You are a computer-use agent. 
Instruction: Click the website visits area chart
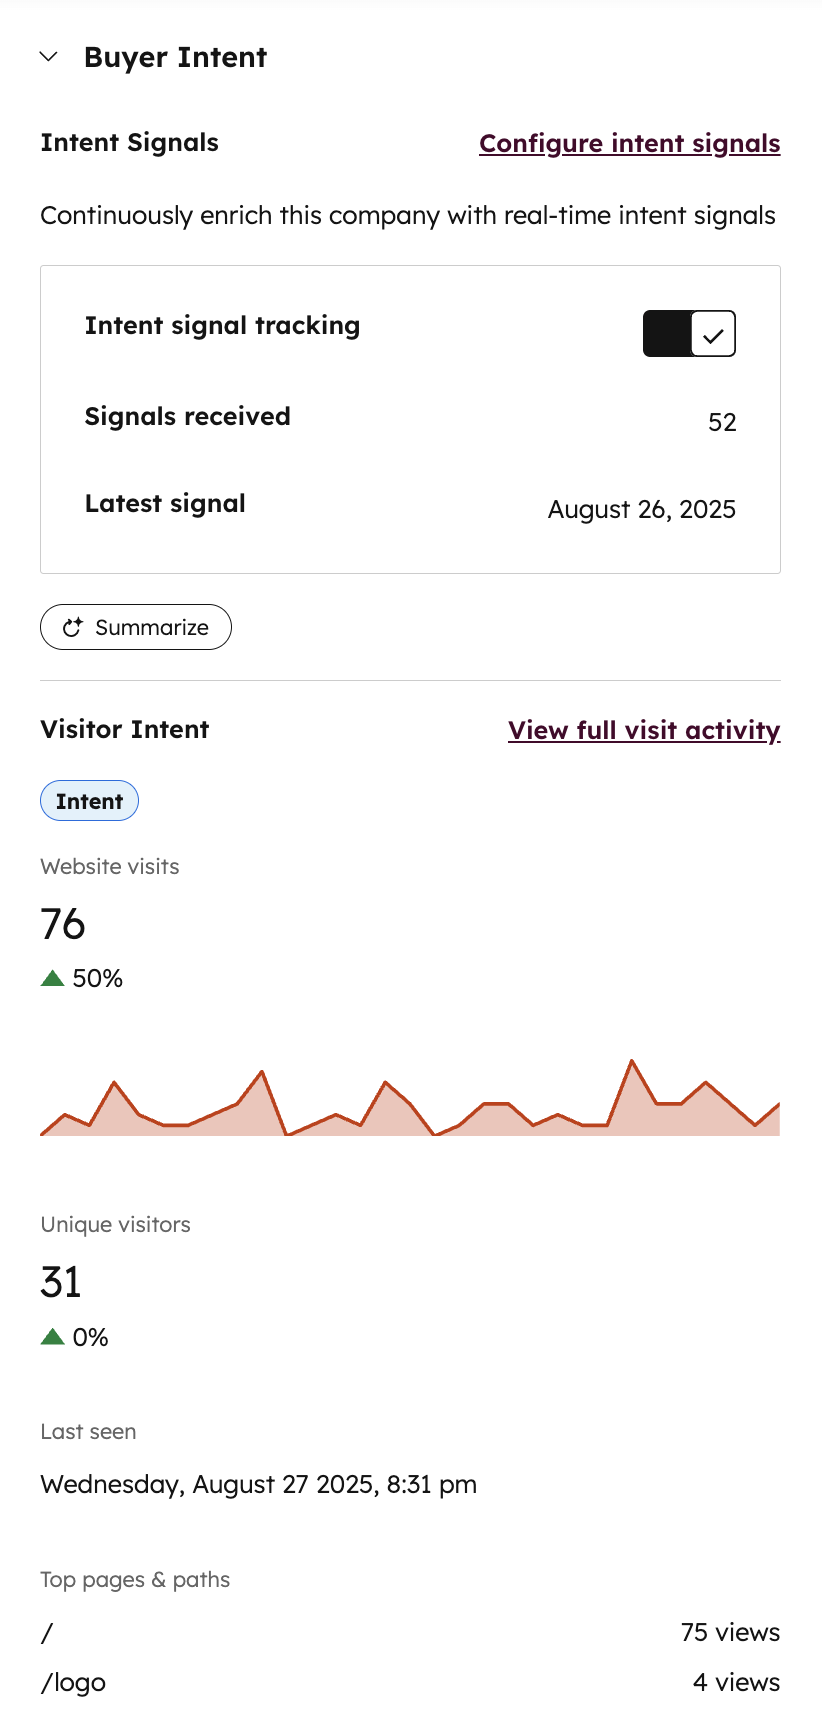410,1097
